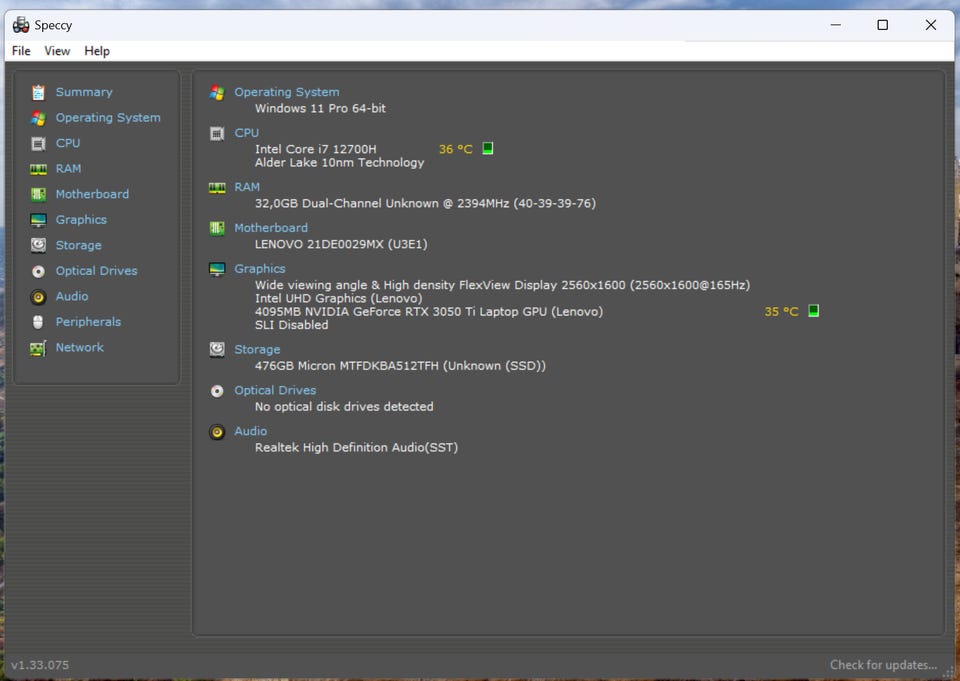Image resolution: width=960 pixels, height=681 pixels.
Task: Click the RAM stick icon in sidebar
Action: tap(38, 169)
